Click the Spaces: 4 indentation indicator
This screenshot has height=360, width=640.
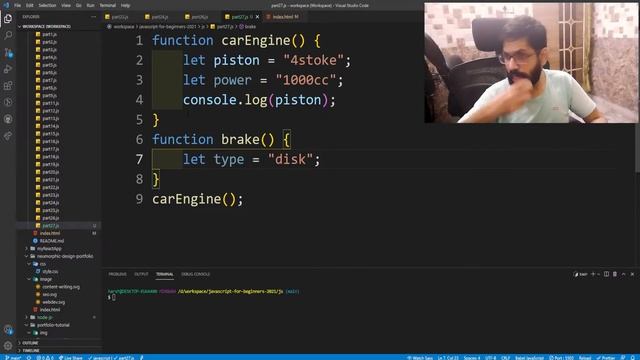tap(471, 358)
